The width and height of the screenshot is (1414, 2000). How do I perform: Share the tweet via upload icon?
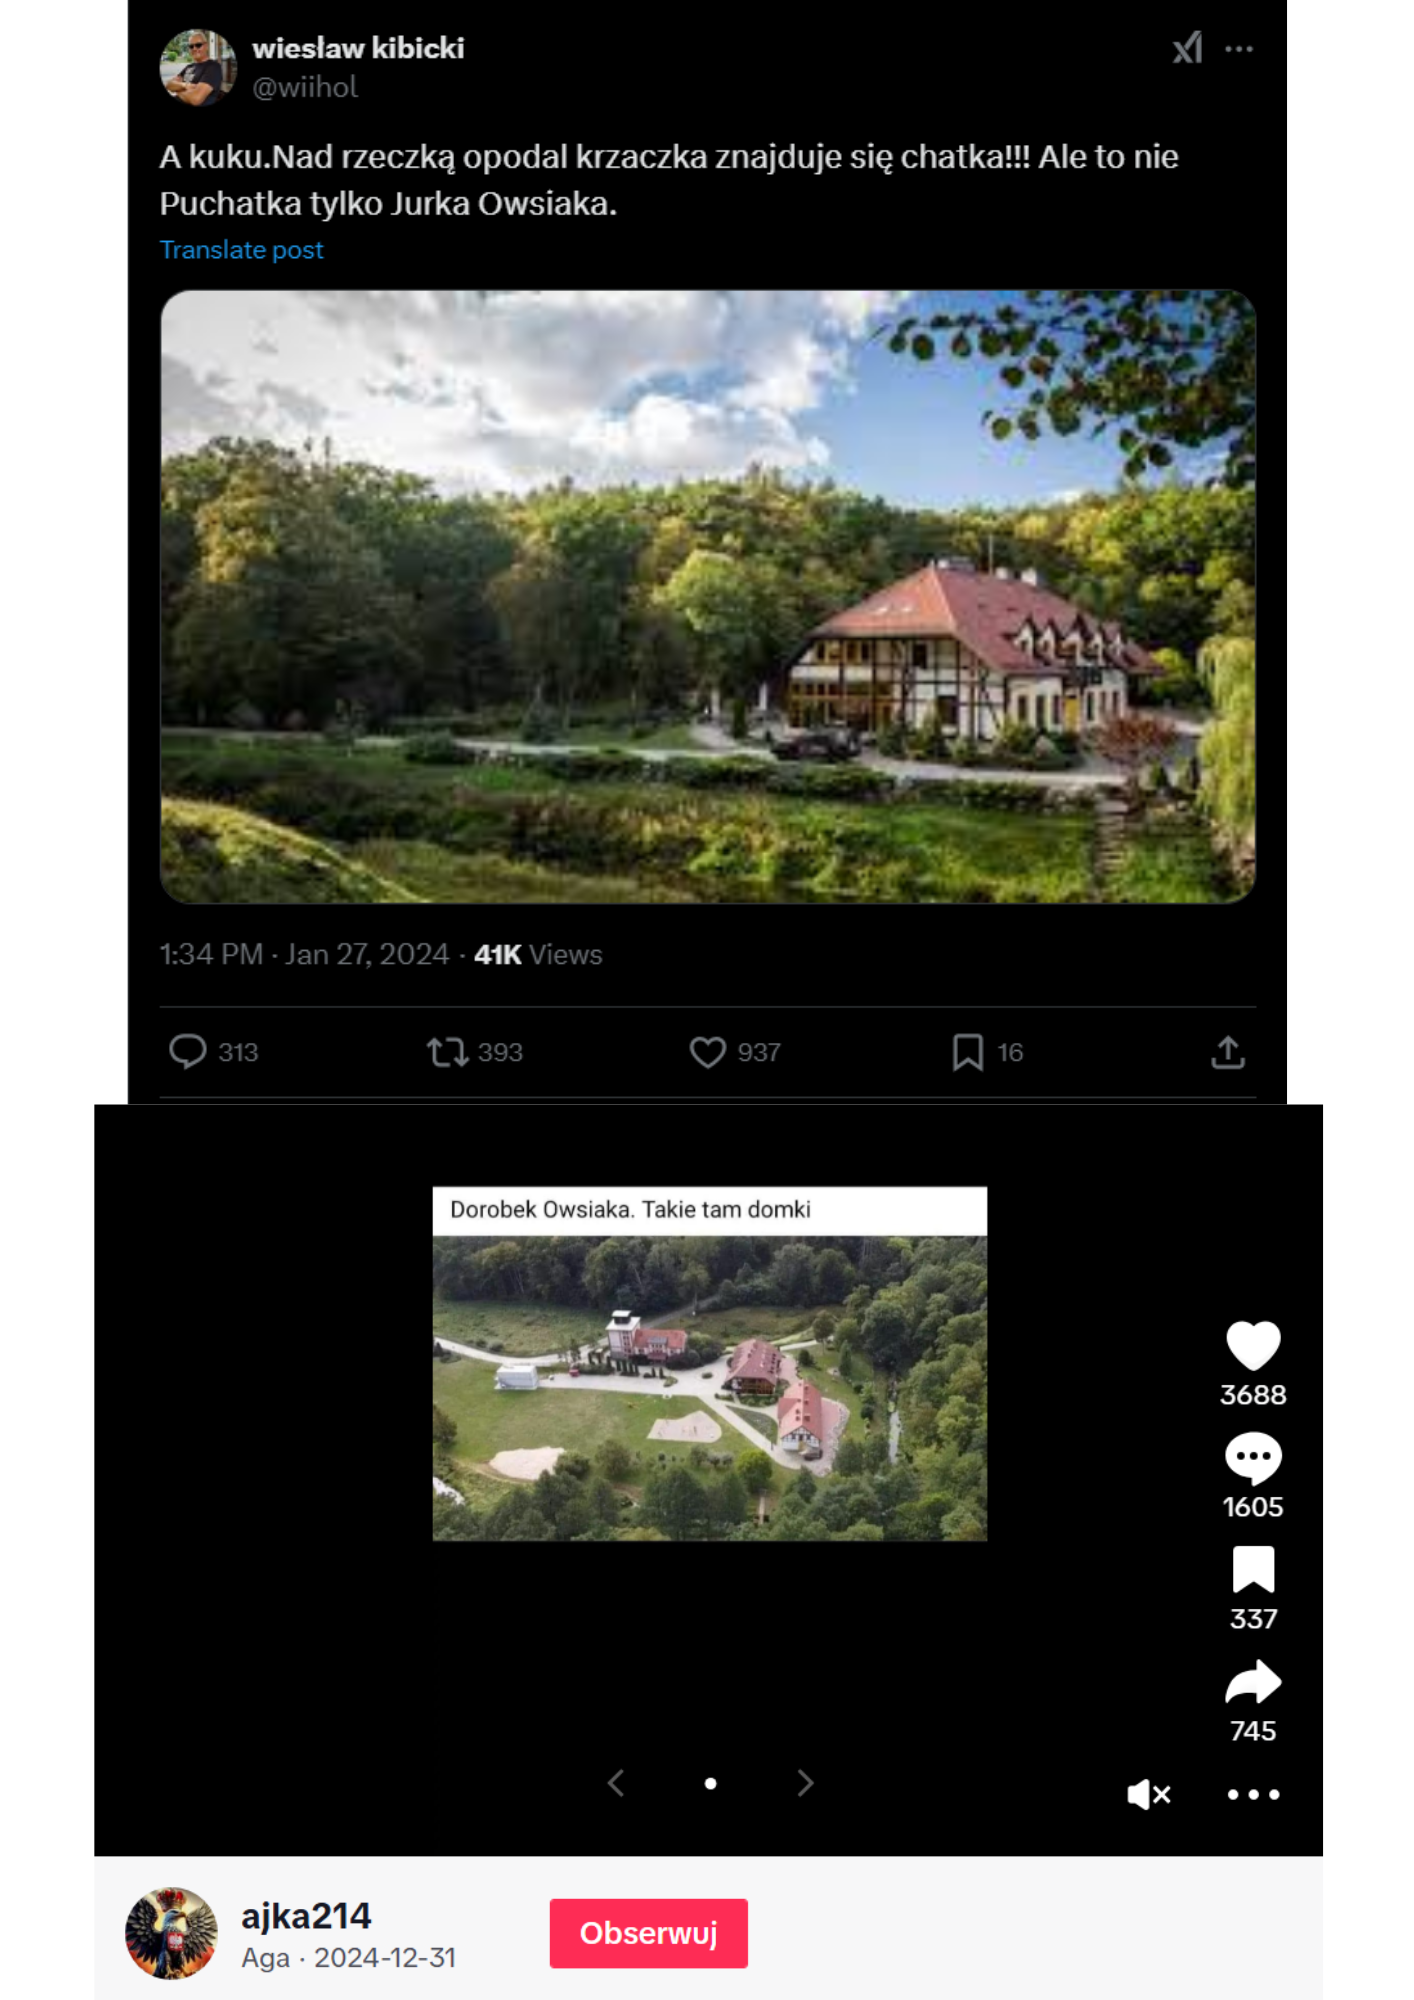point(1228,1052)
